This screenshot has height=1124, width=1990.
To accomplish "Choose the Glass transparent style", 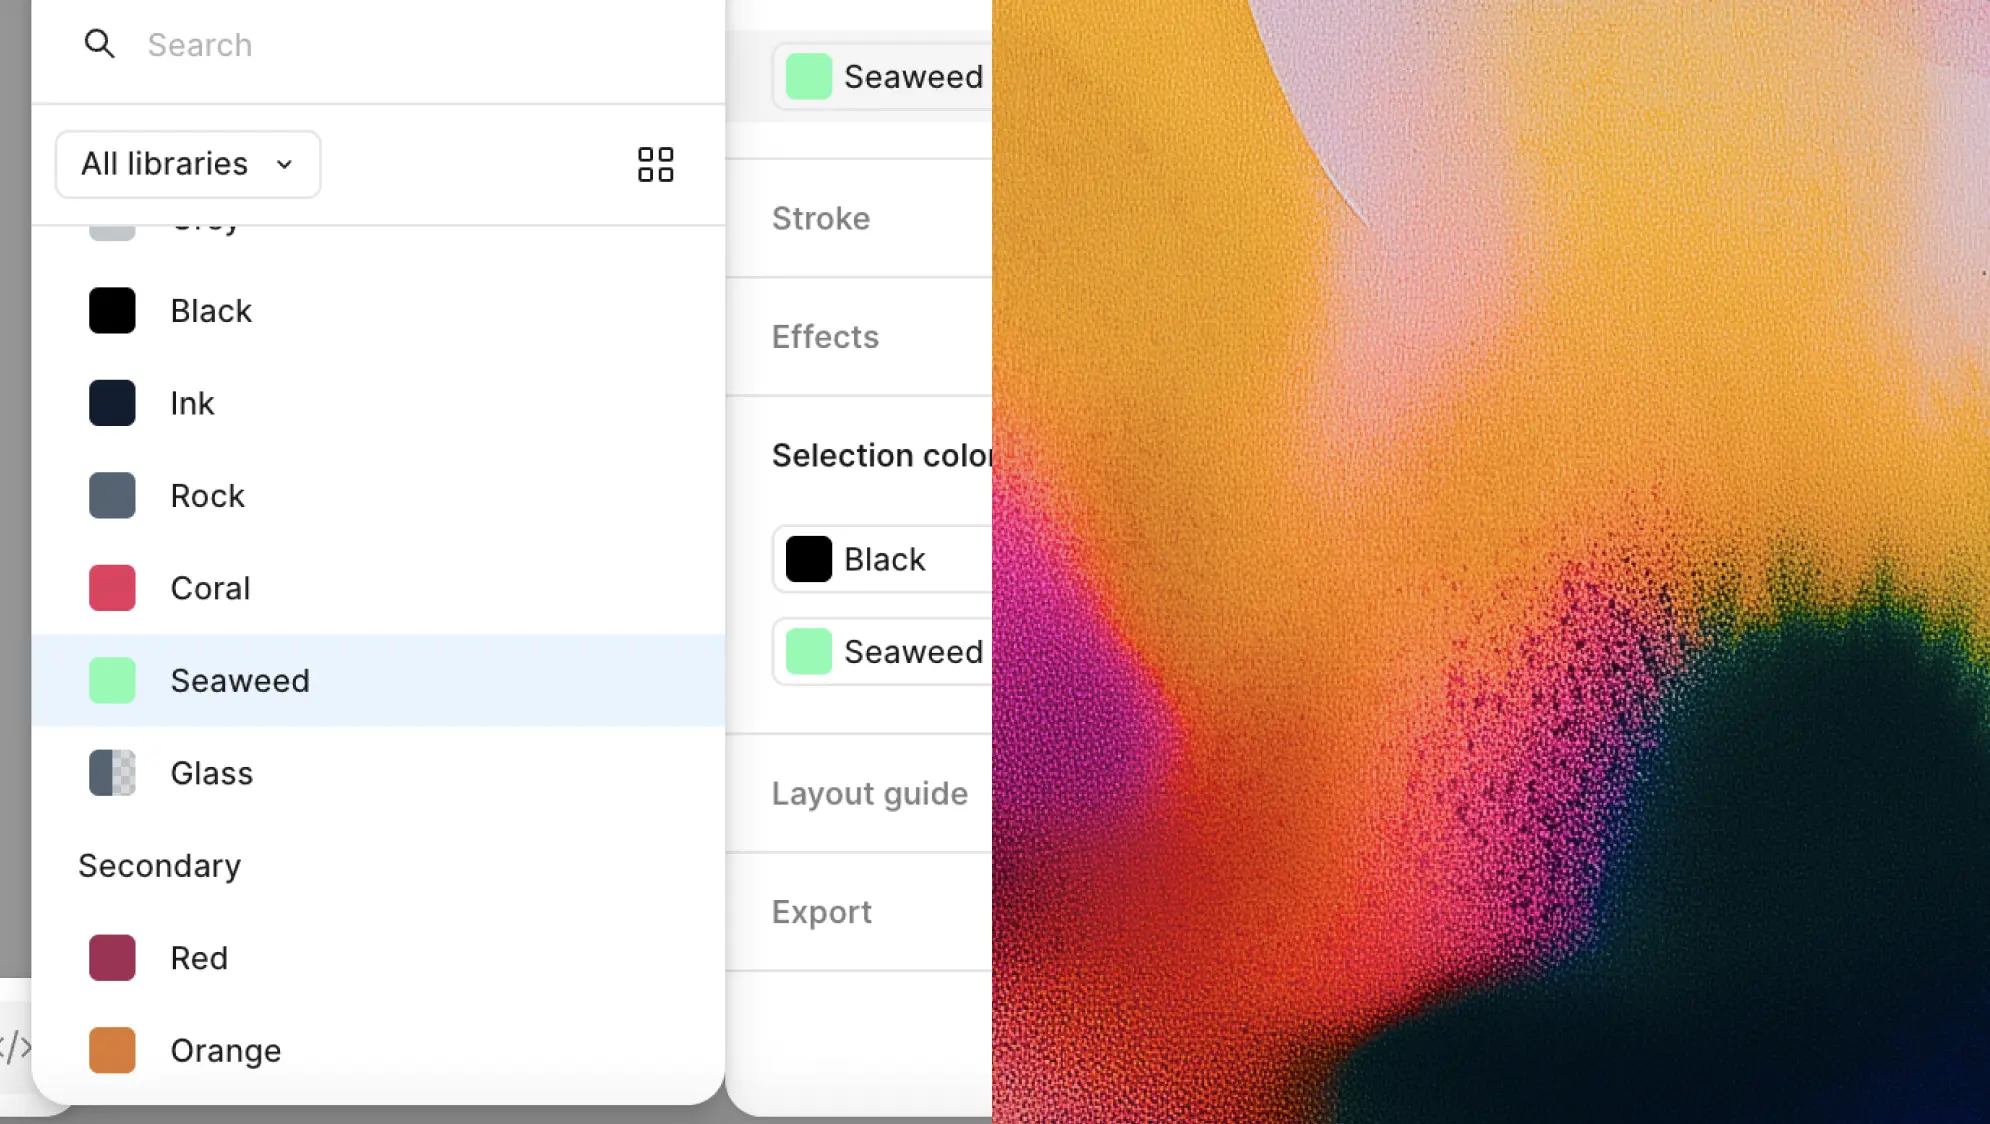I will pos(378,773).
